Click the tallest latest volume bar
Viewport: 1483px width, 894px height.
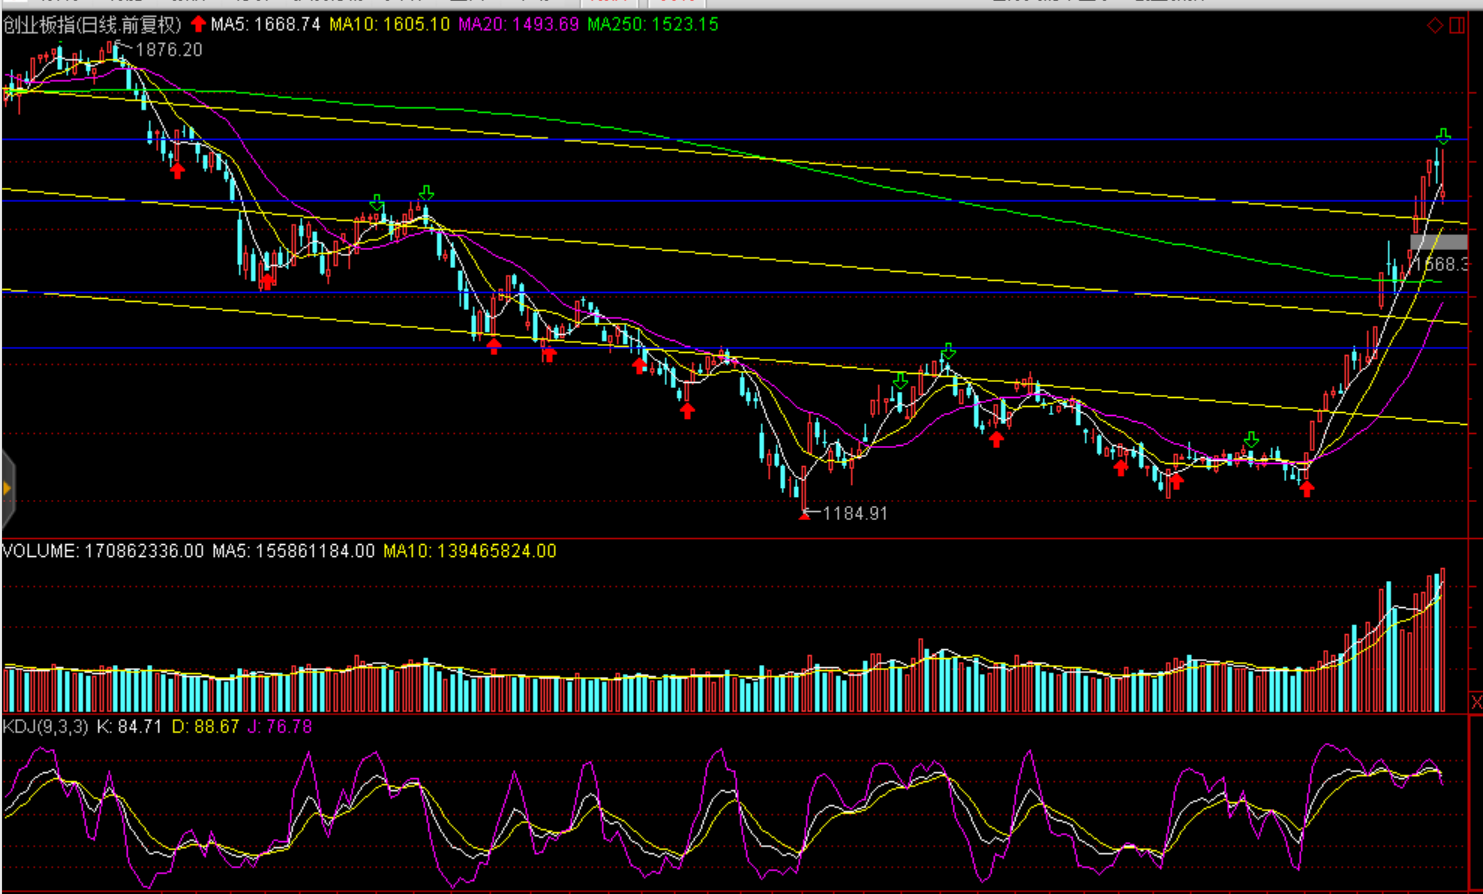[1442, 640]
